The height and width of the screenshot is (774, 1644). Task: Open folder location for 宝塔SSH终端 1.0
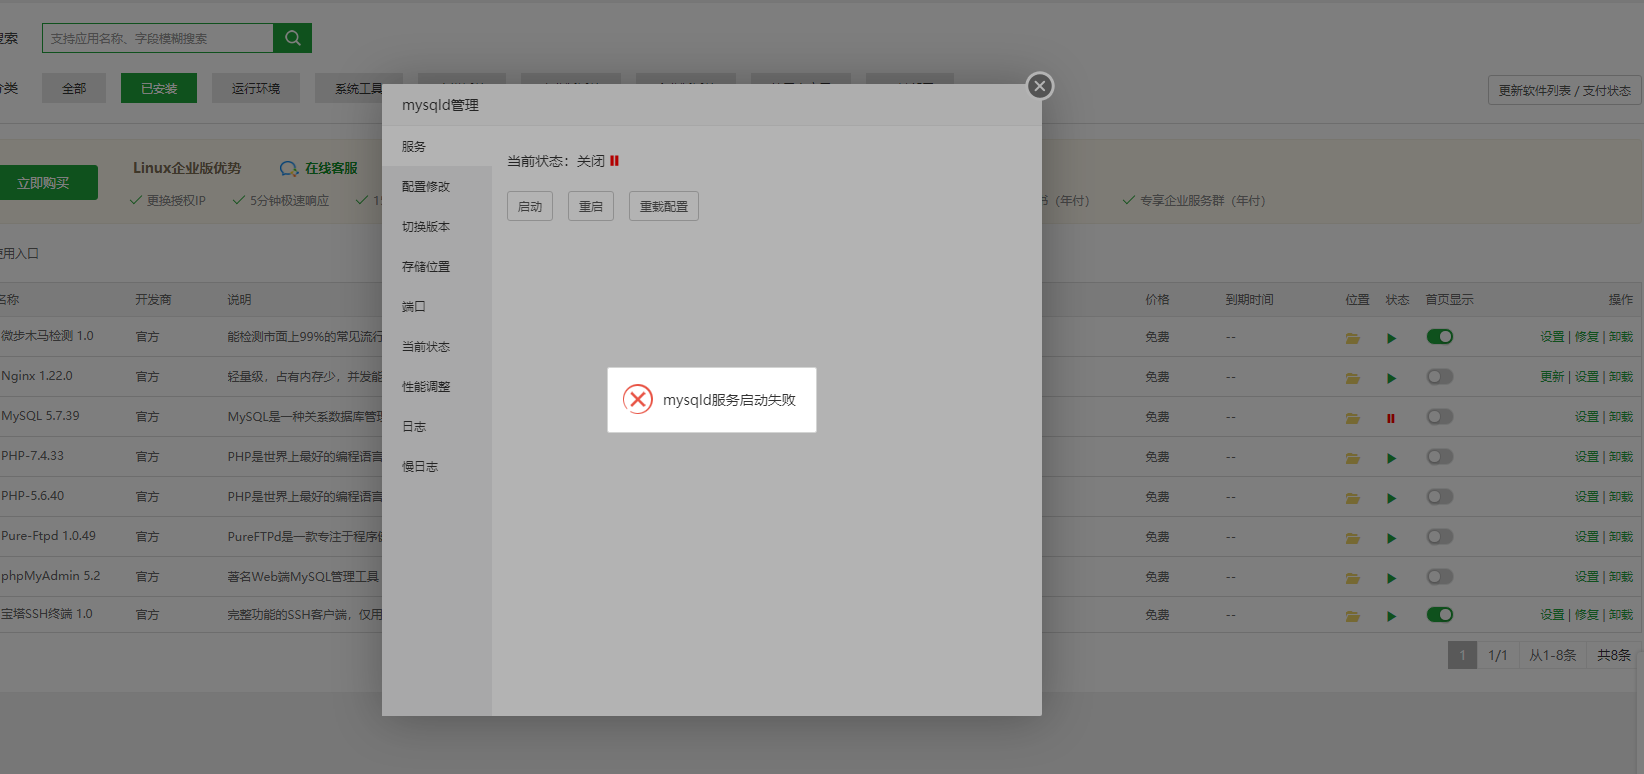coord(1352,616)
